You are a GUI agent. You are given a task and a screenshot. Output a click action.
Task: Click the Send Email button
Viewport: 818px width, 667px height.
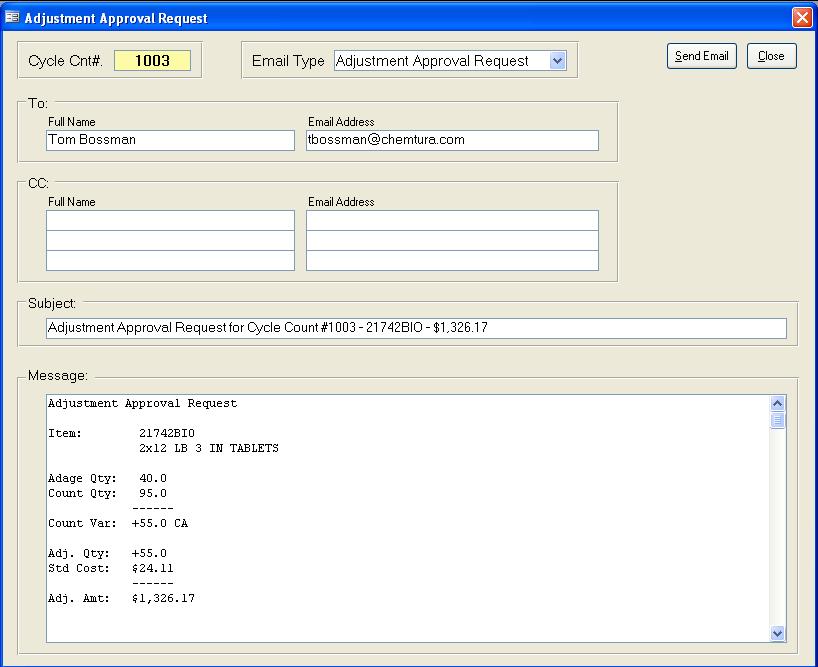point(702,56)
